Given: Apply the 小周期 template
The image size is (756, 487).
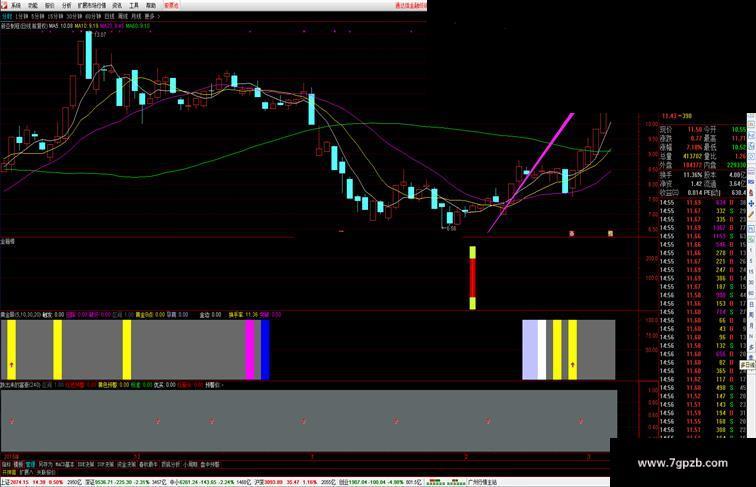Looking at the screenshot, I should [x=190, y=464].
